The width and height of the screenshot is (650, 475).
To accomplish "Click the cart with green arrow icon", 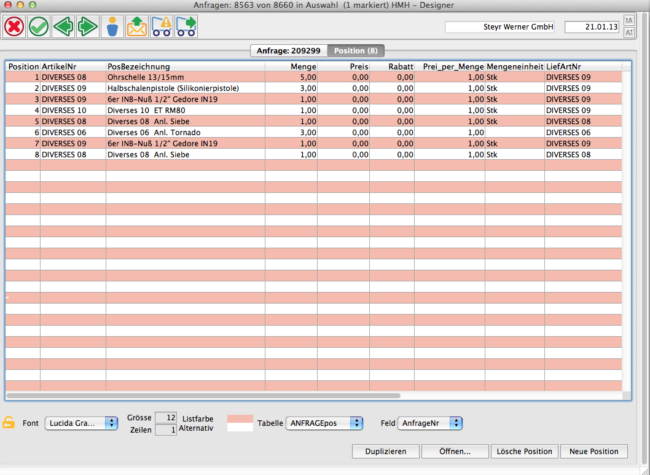I will (x=186, y=26).
